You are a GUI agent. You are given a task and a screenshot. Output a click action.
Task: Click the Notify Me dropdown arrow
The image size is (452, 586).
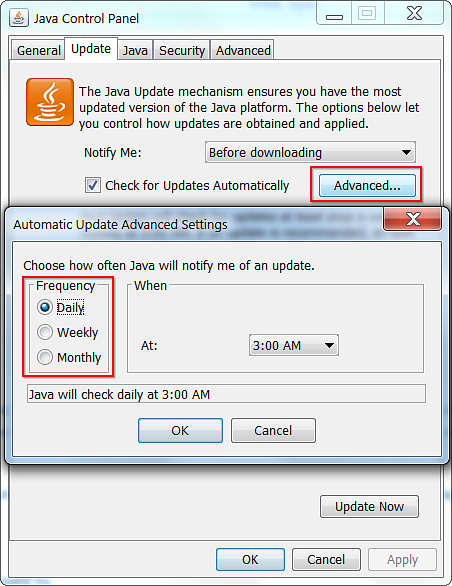click(406, 152)
